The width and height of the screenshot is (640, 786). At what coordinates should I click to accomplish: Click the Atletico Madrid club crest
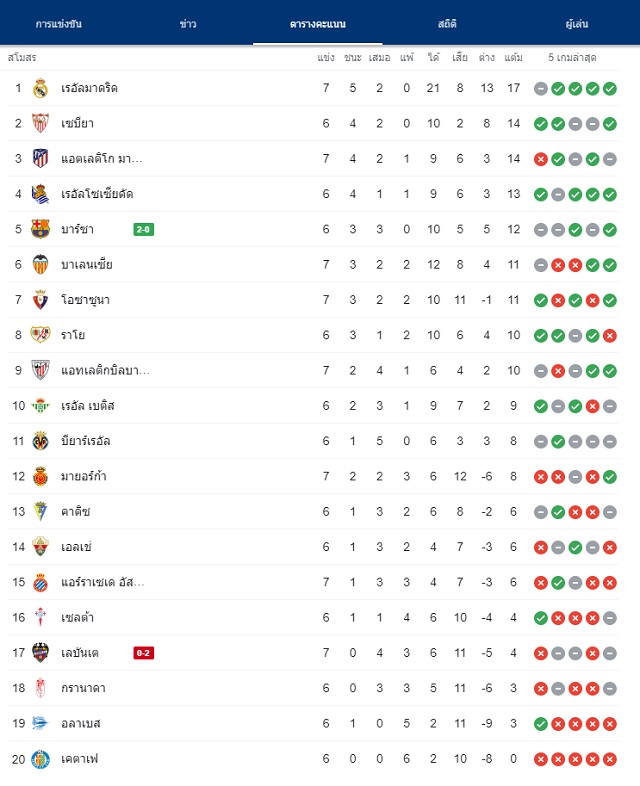pyautogui.click(x=40, y=159)
